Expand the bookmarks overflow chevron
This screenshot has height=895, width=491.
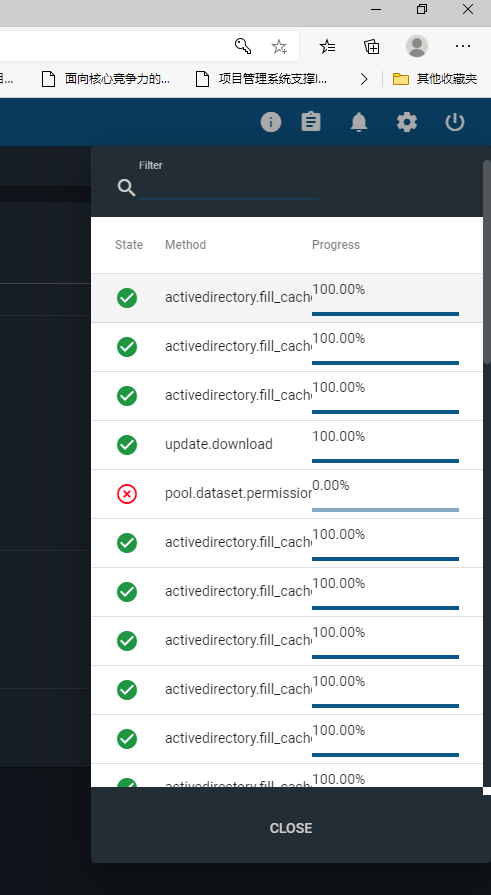pos(364,79)
